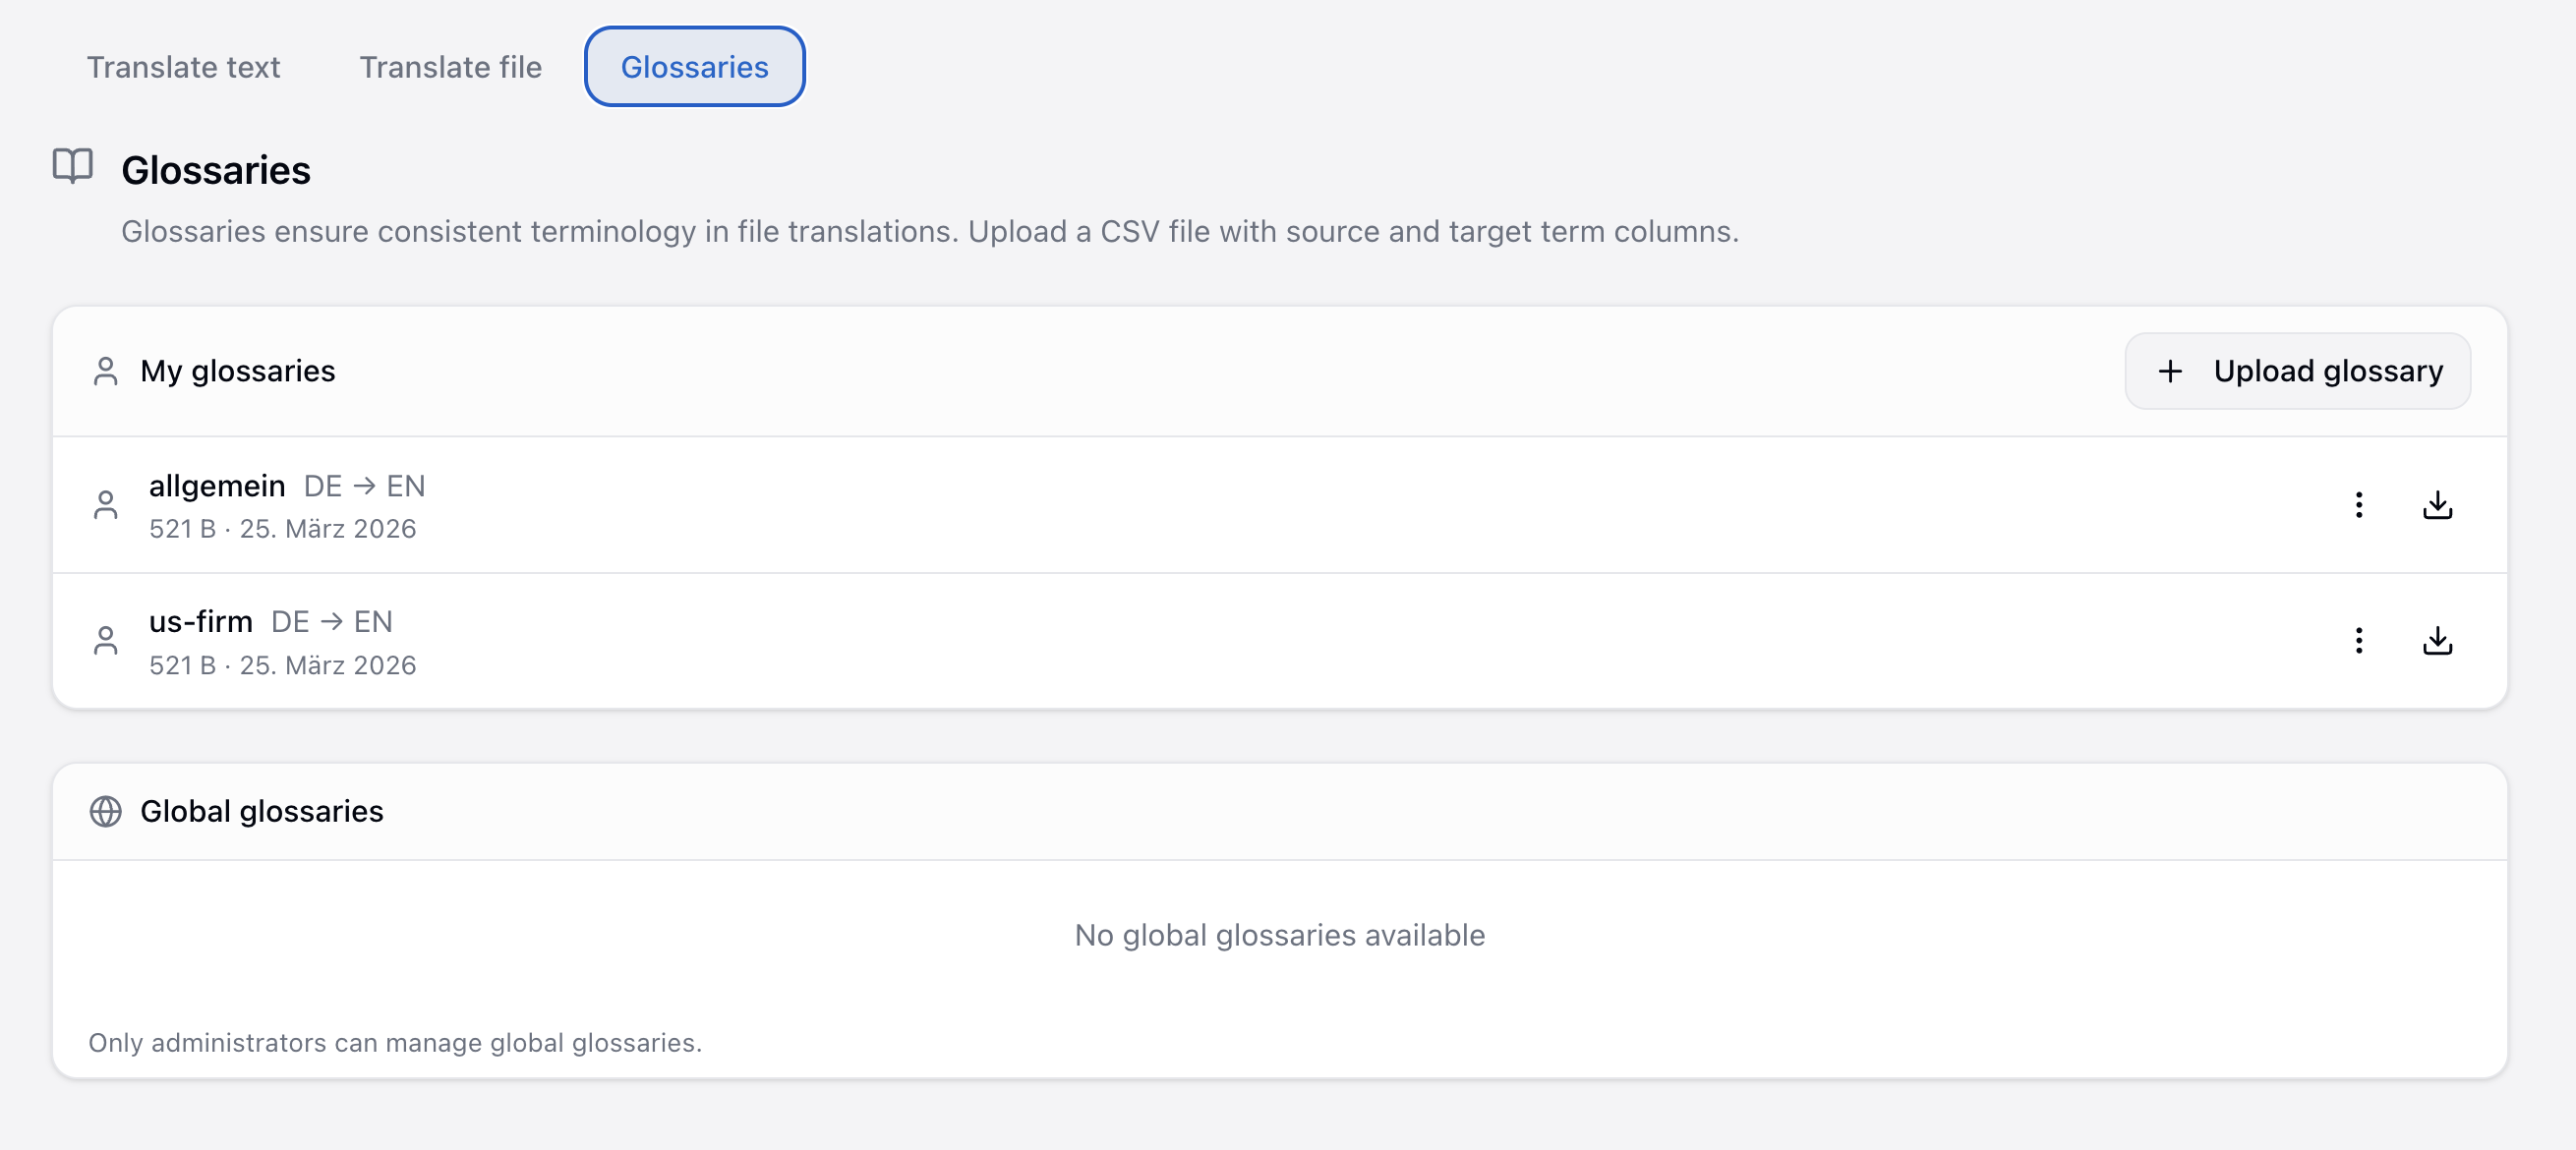Download the allgemein glossary
The image size is (2576, 1150).
[2437, 506]
